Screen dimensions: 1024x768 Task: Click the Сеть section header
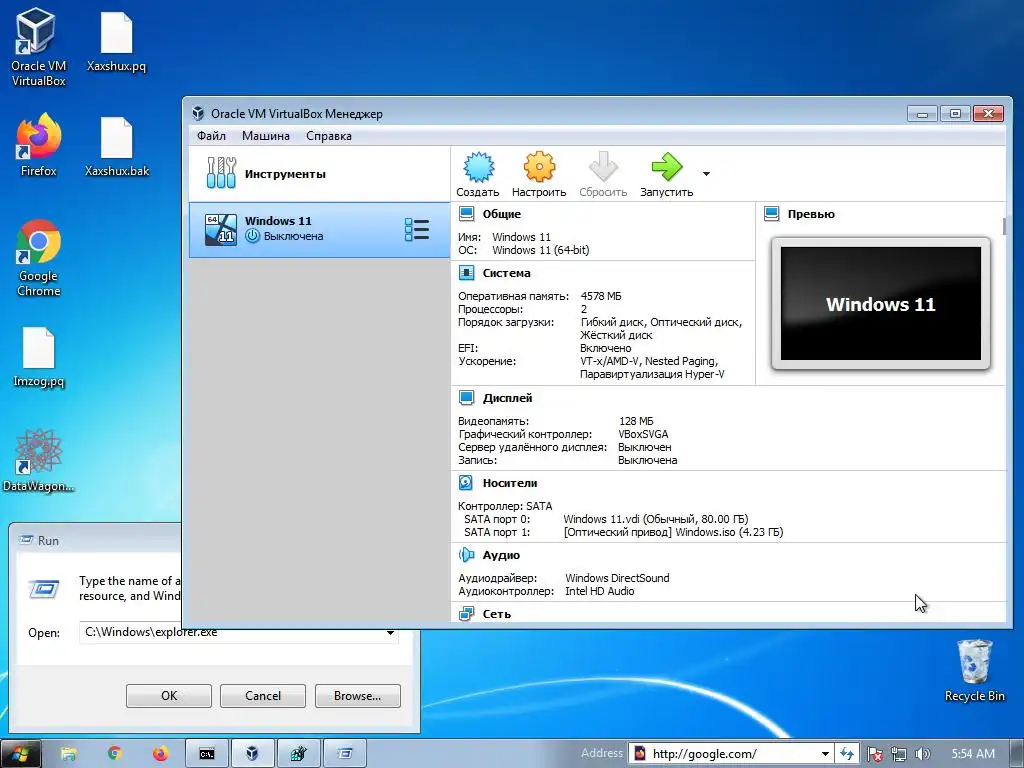(x=496, y=614)
